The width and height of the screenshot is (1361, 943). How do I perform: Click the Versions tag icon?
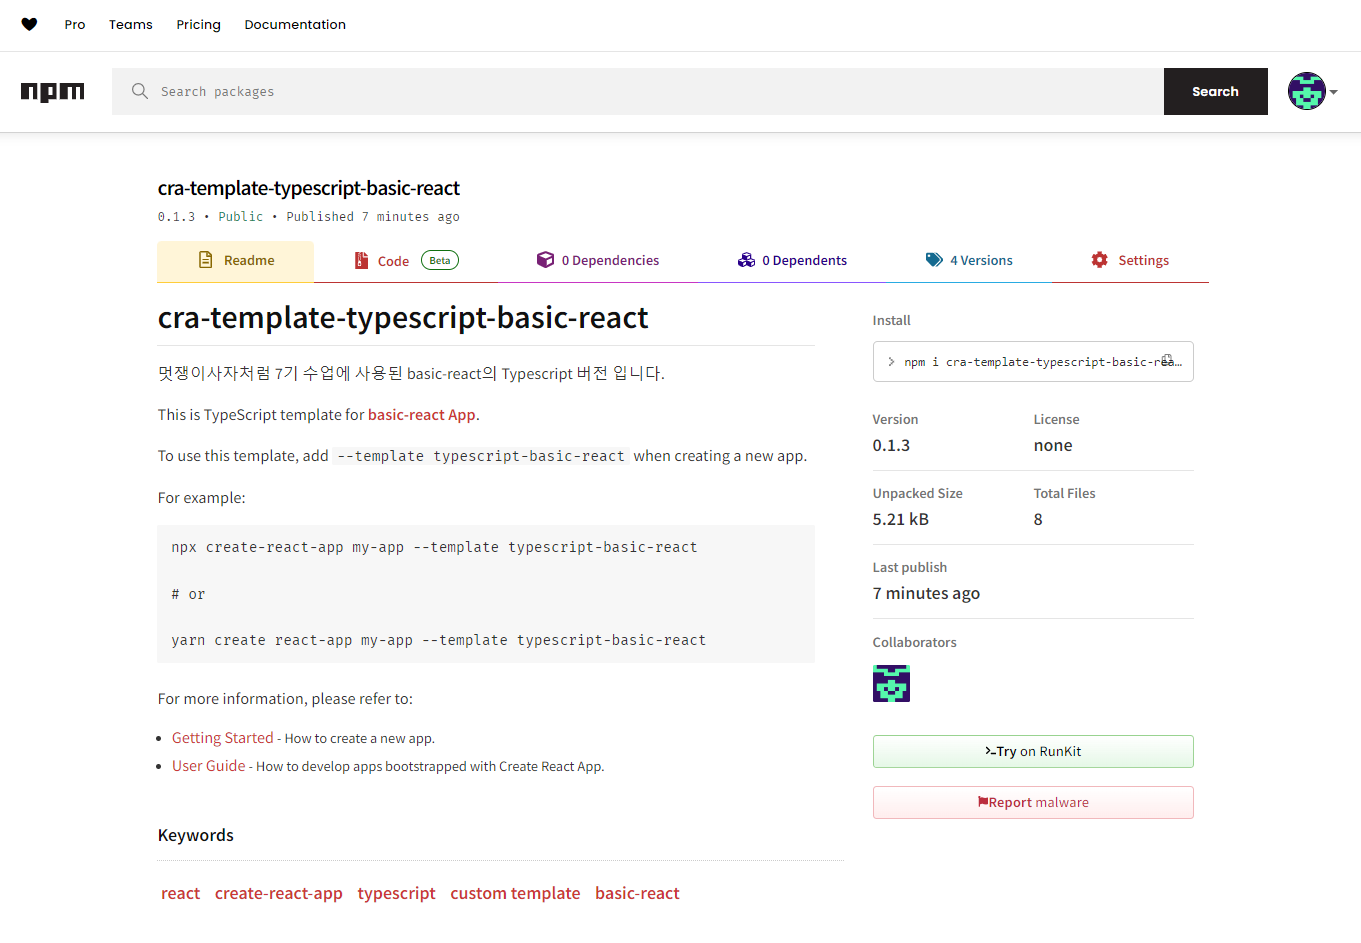click(934, 260)
